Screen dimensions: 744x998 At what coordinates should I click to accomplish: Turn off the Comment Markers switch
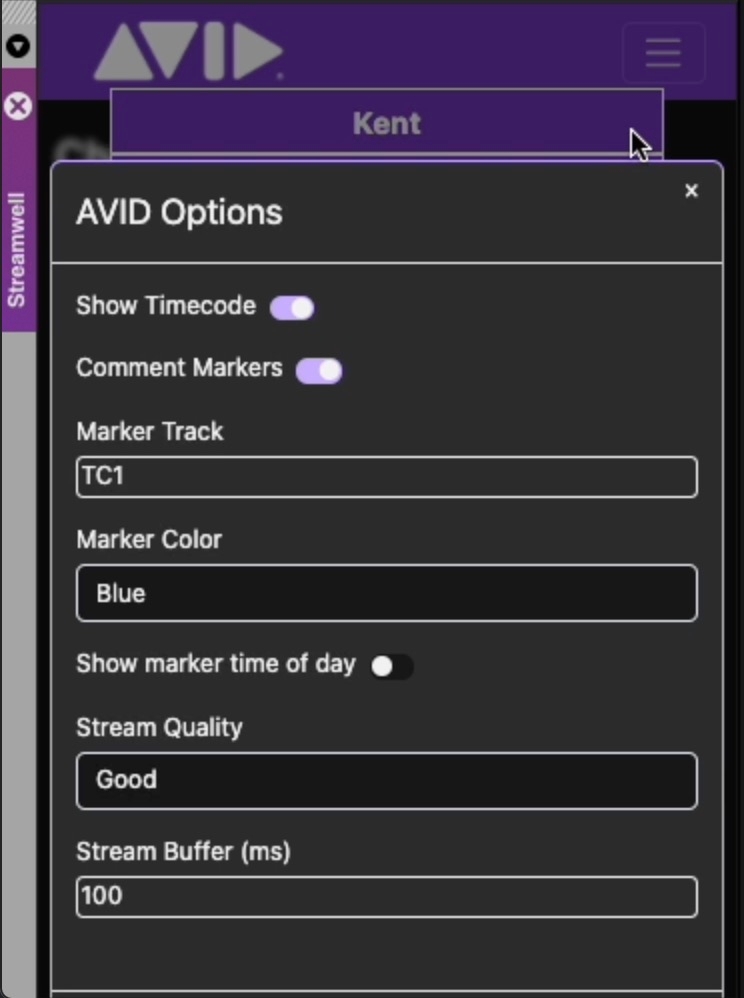[x=319, y=371]
